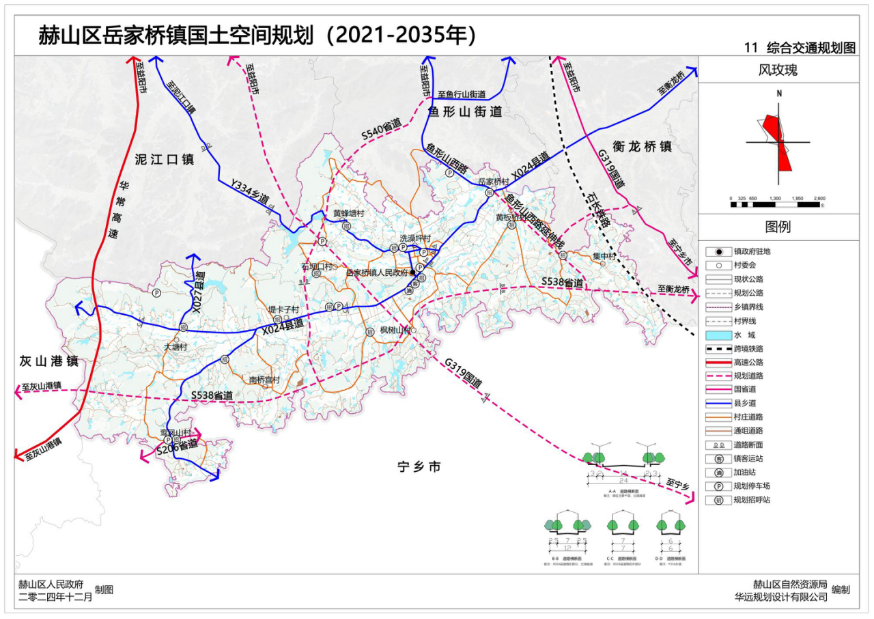
Task: Click the 跨境铁路 dashed black legend line
Action: pos(718,349)
